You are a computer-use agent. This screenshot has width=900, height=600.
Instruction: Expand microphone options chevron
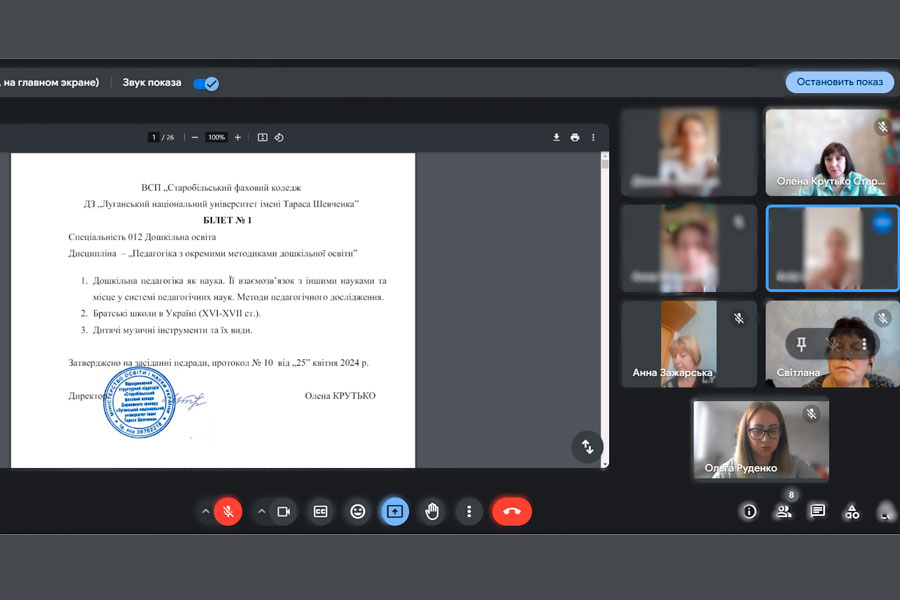tap(205, 511)
